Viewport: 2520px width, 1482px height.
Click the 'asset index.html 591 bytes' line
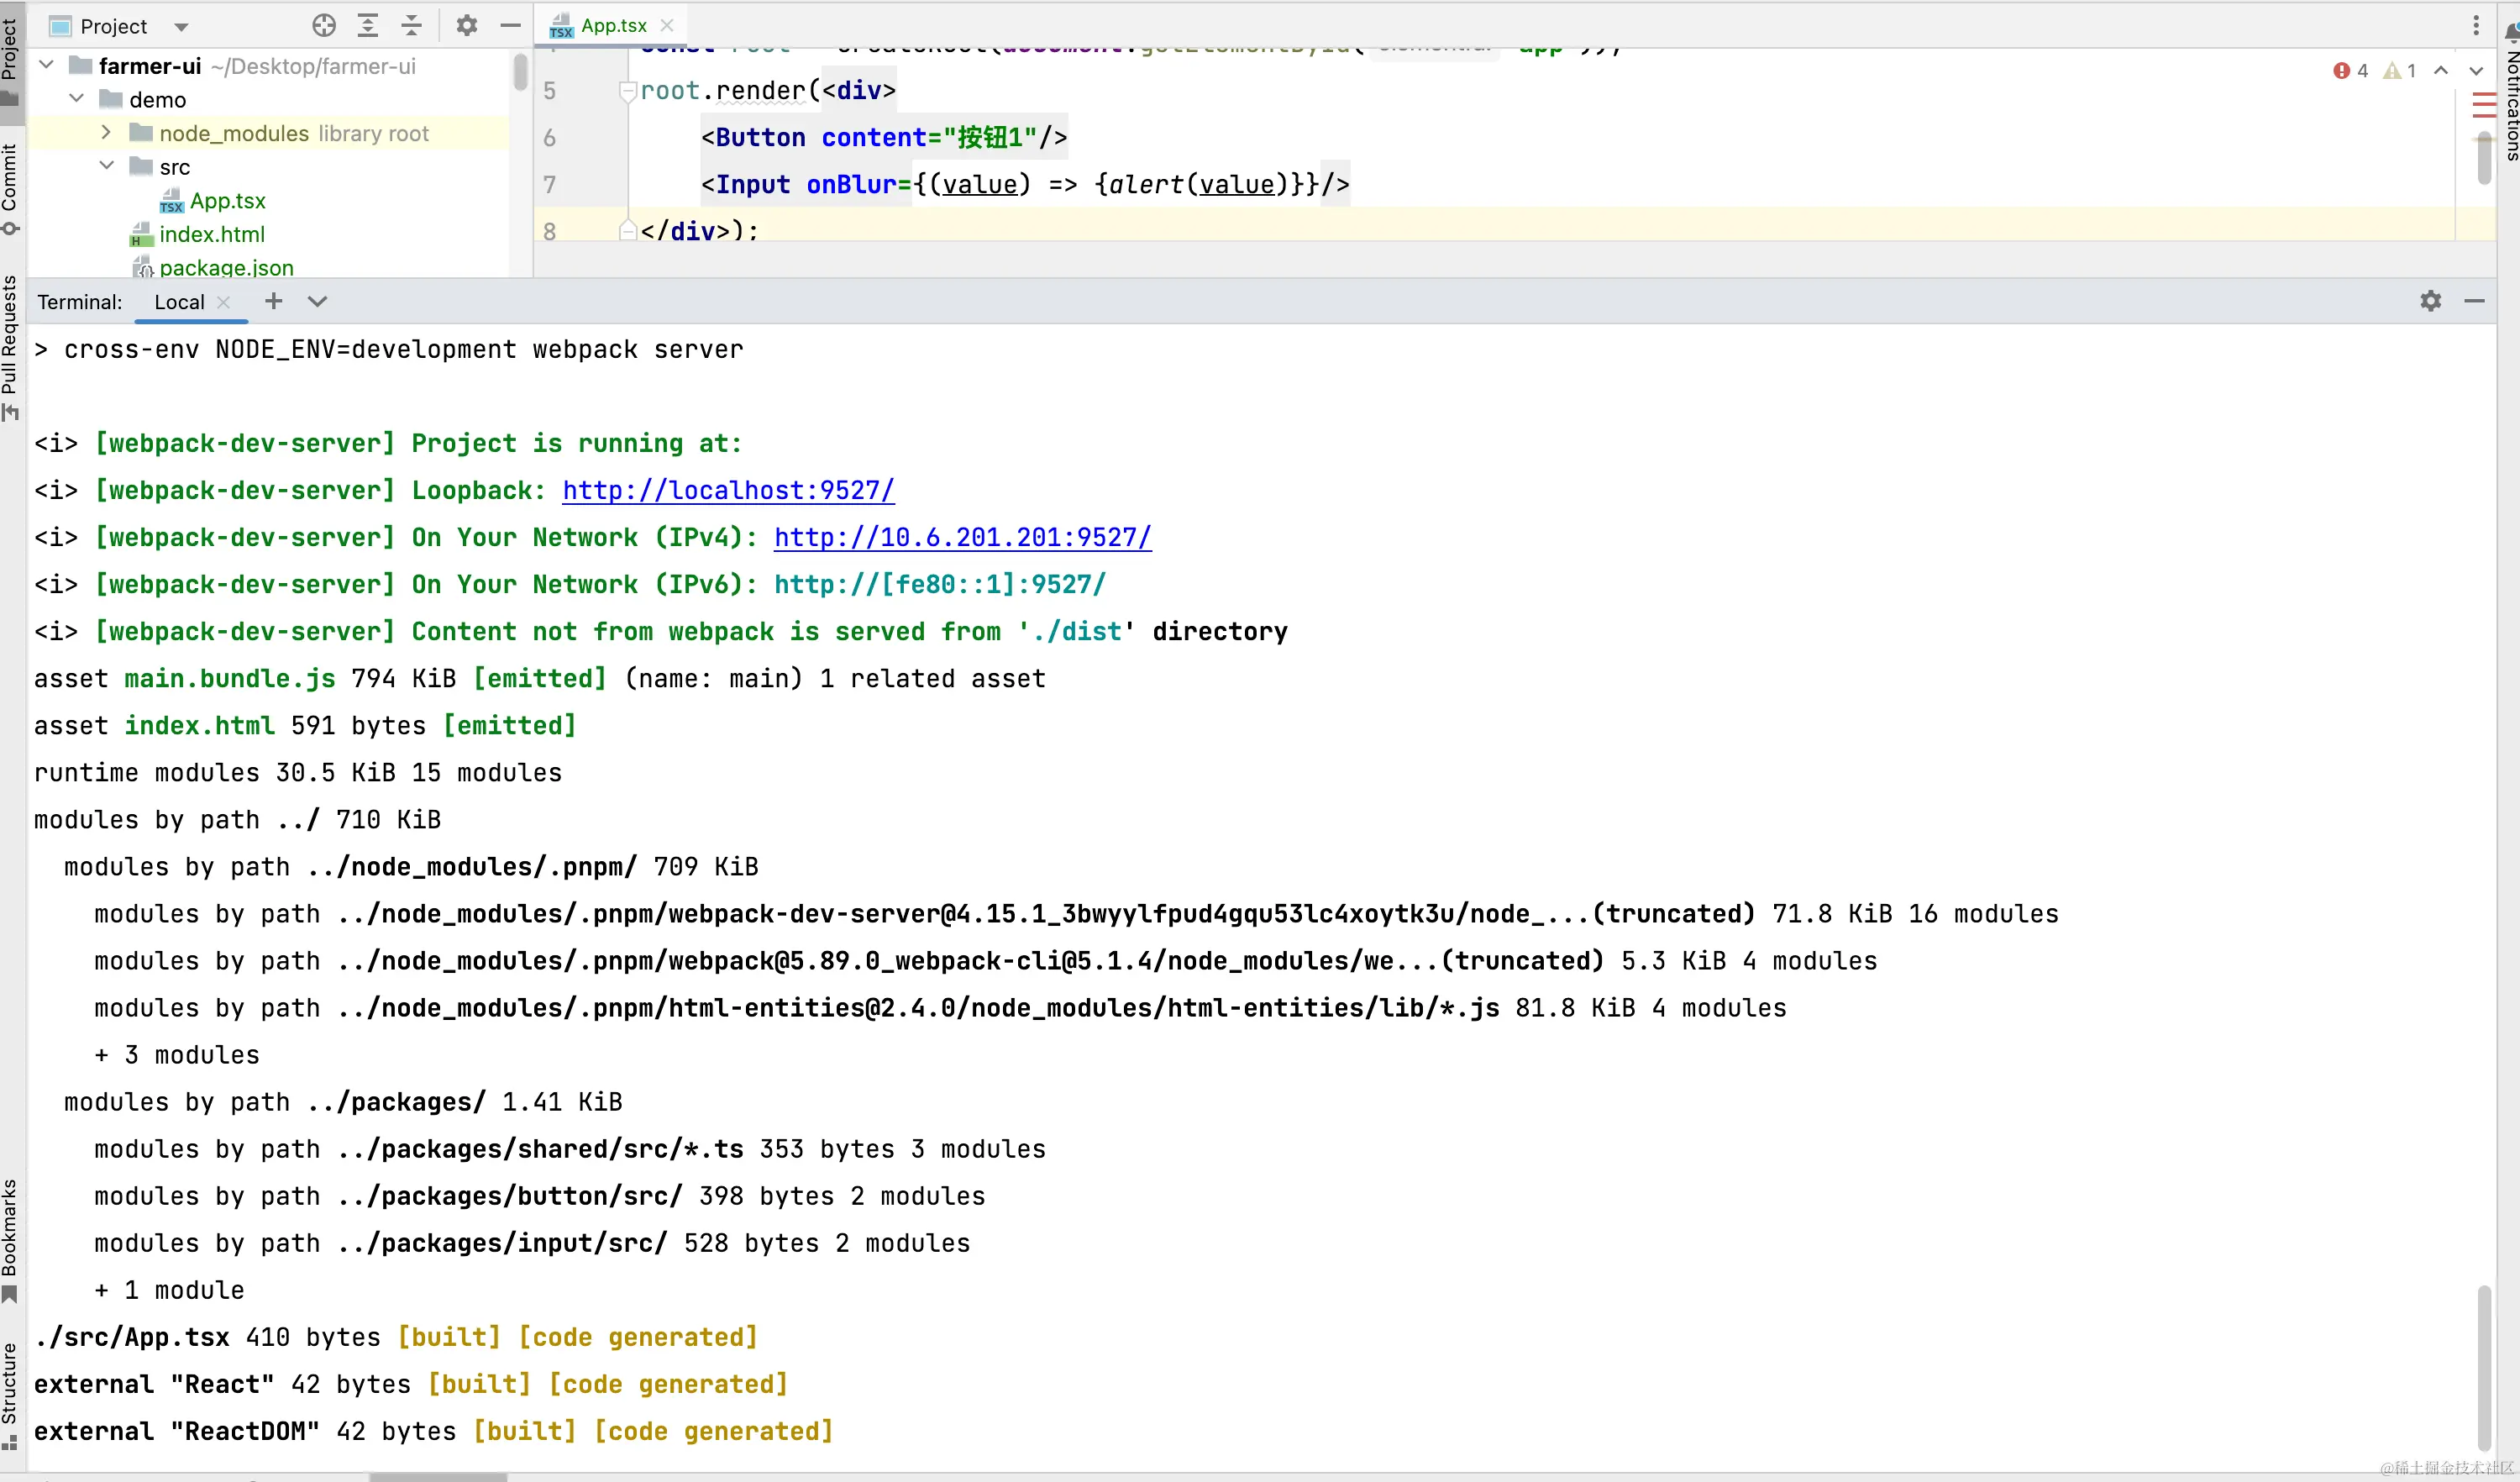pyautogui.click(x=305, y=725)
